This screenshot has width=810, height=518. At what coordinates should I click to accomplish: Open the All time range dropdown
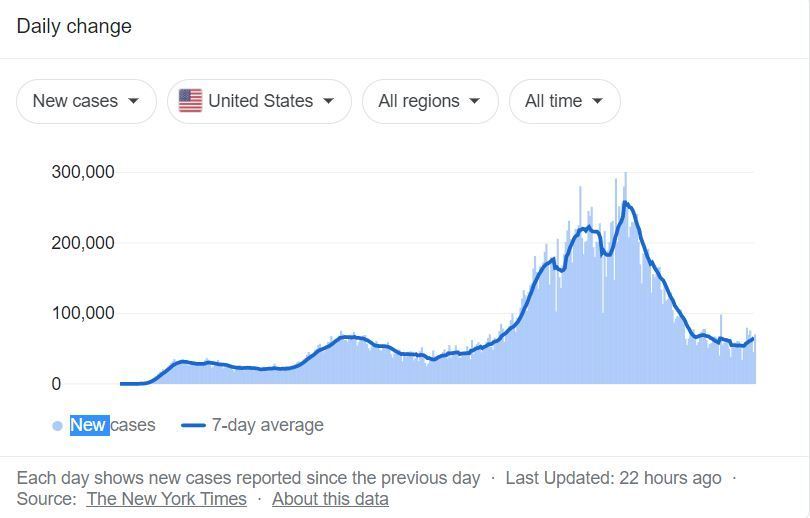[x=565, y=101]
